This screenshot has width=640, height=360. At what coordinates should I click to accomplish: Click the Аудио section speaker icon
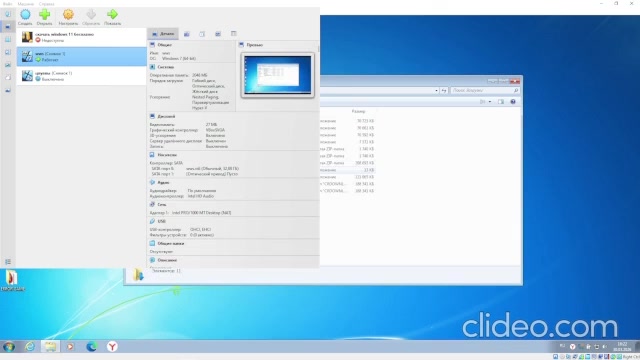[152, 182]
